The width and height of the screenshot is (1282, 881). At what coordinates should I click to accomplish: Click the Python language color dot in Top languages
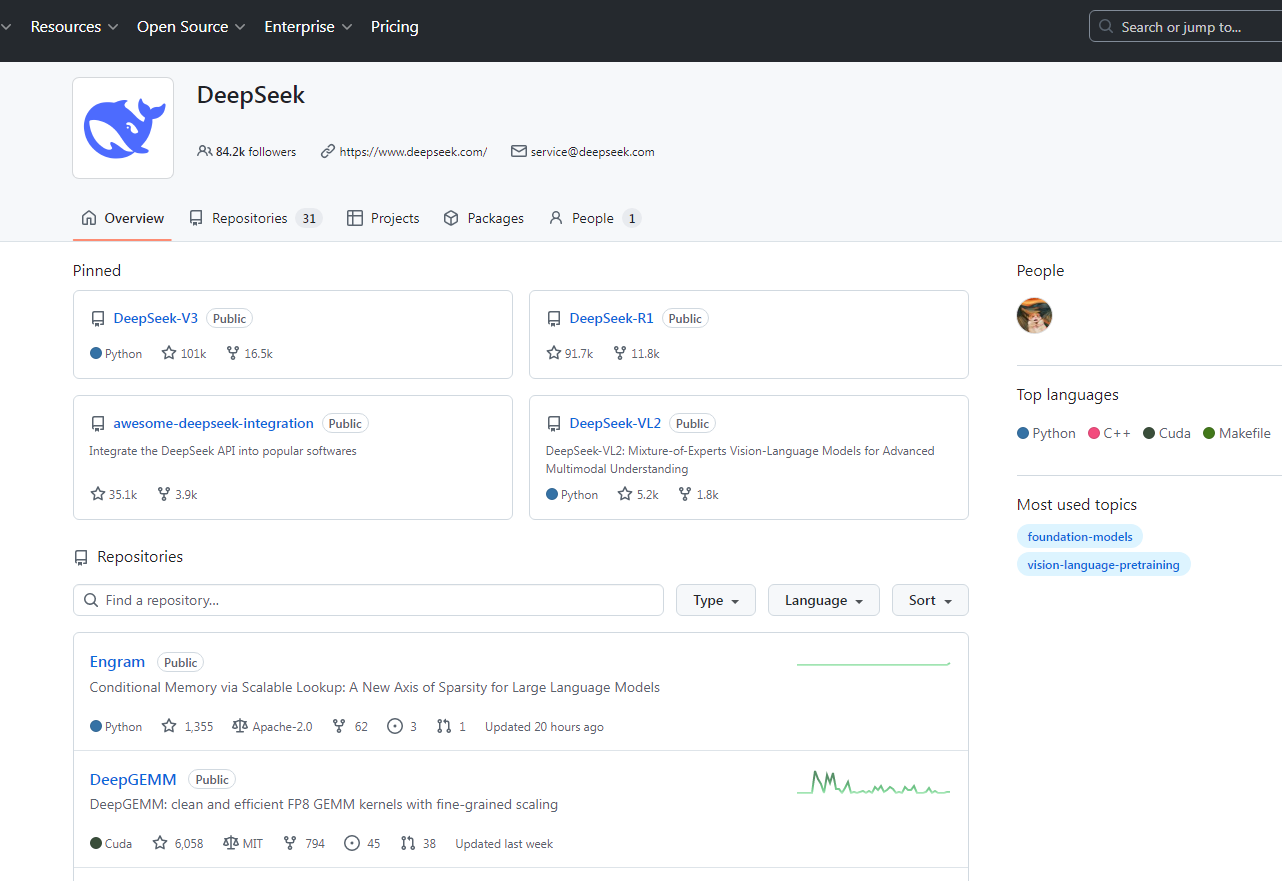pyautogui.click(x=1023, y=433)
